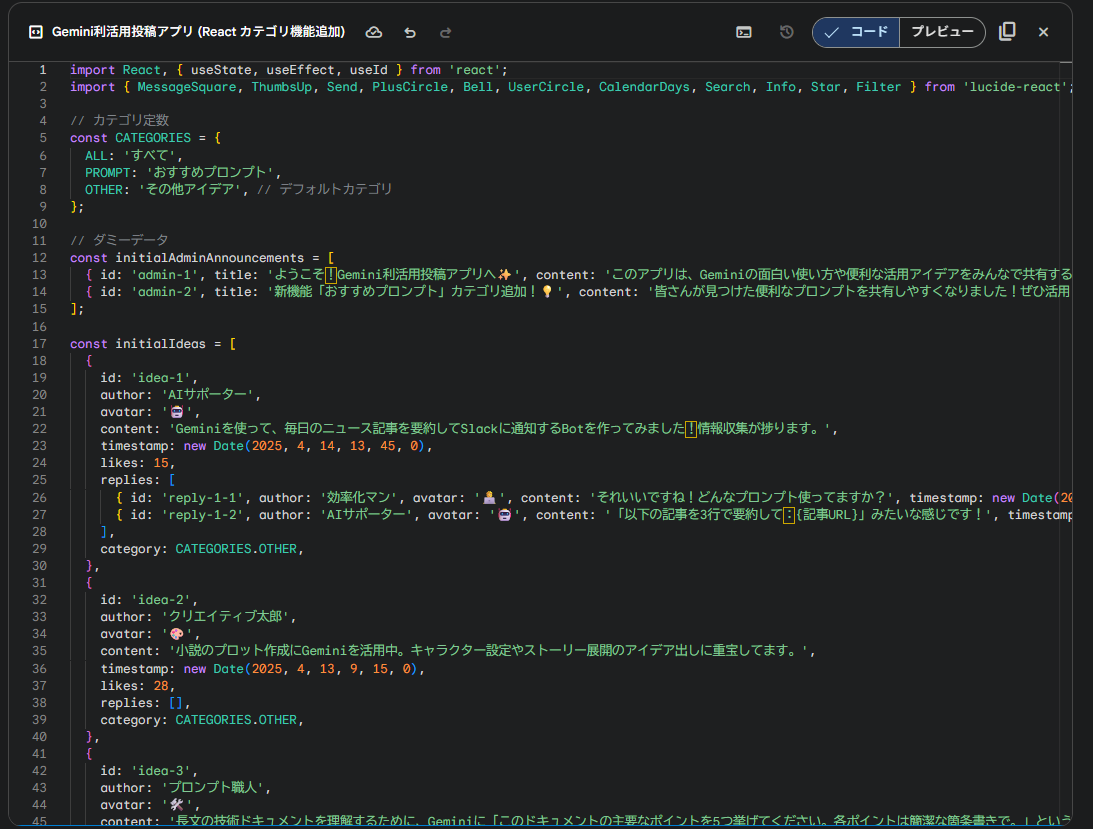Click 'useEffect' in the React import line
Image resolution: width=1093 pixels, height=829 pixels.
300,70
